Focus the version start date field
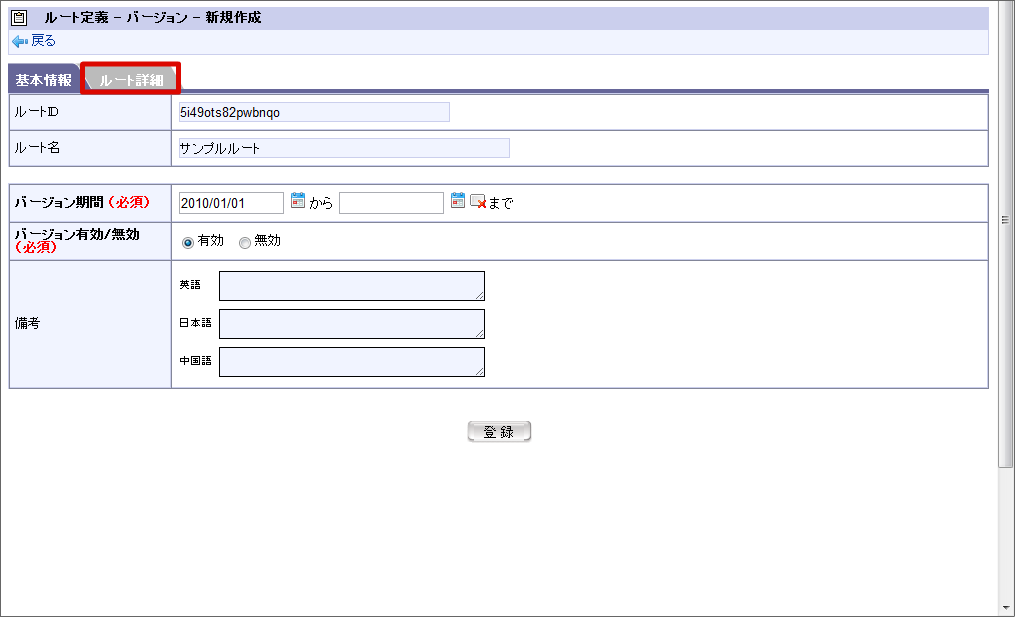This screenshot has width=1015, height=617. (x=231, y=203)
